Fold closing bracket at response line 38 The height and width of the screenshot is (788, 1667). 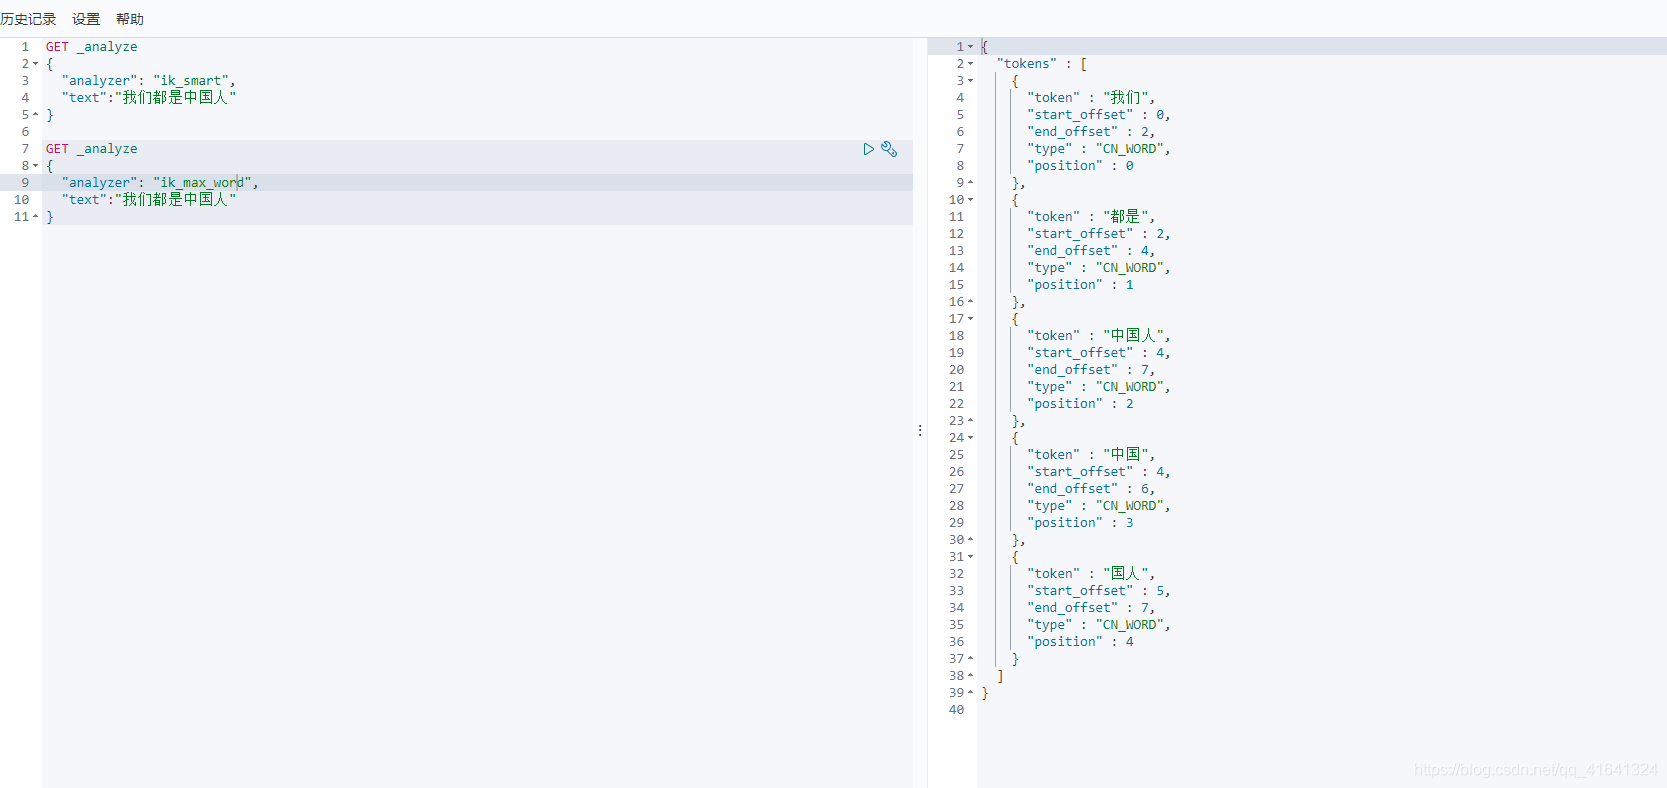pyautogui.click(x=970, y=676)
